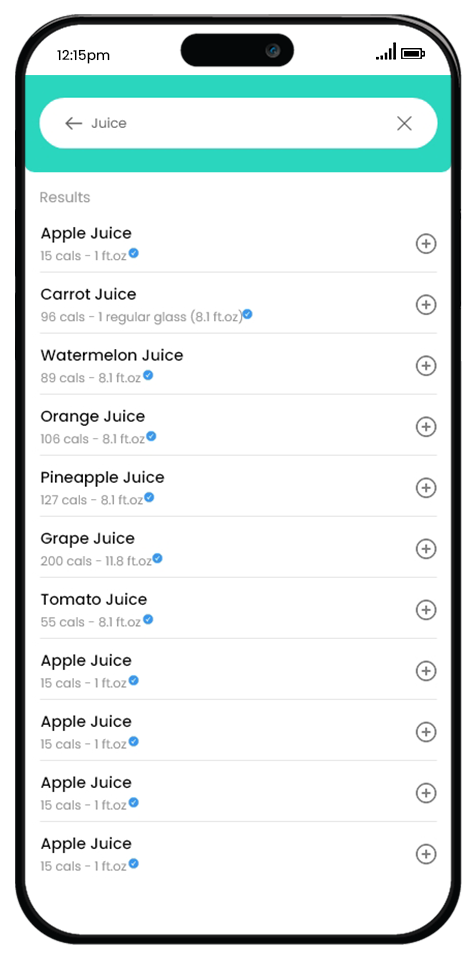The image size is (475, 960).
Task: Focus the Juice search input field
Action: click(238, 123)
